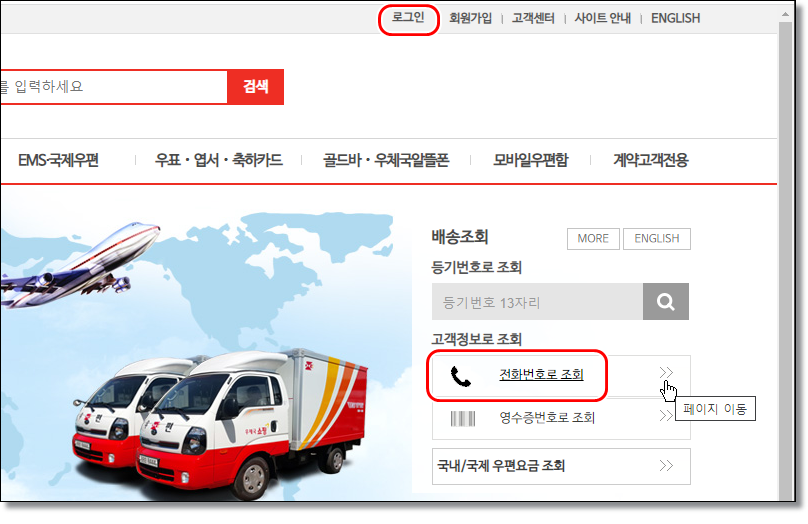Open the 회원가입 sign-up link
Screen dimensions: 808x524
[470, 19]
